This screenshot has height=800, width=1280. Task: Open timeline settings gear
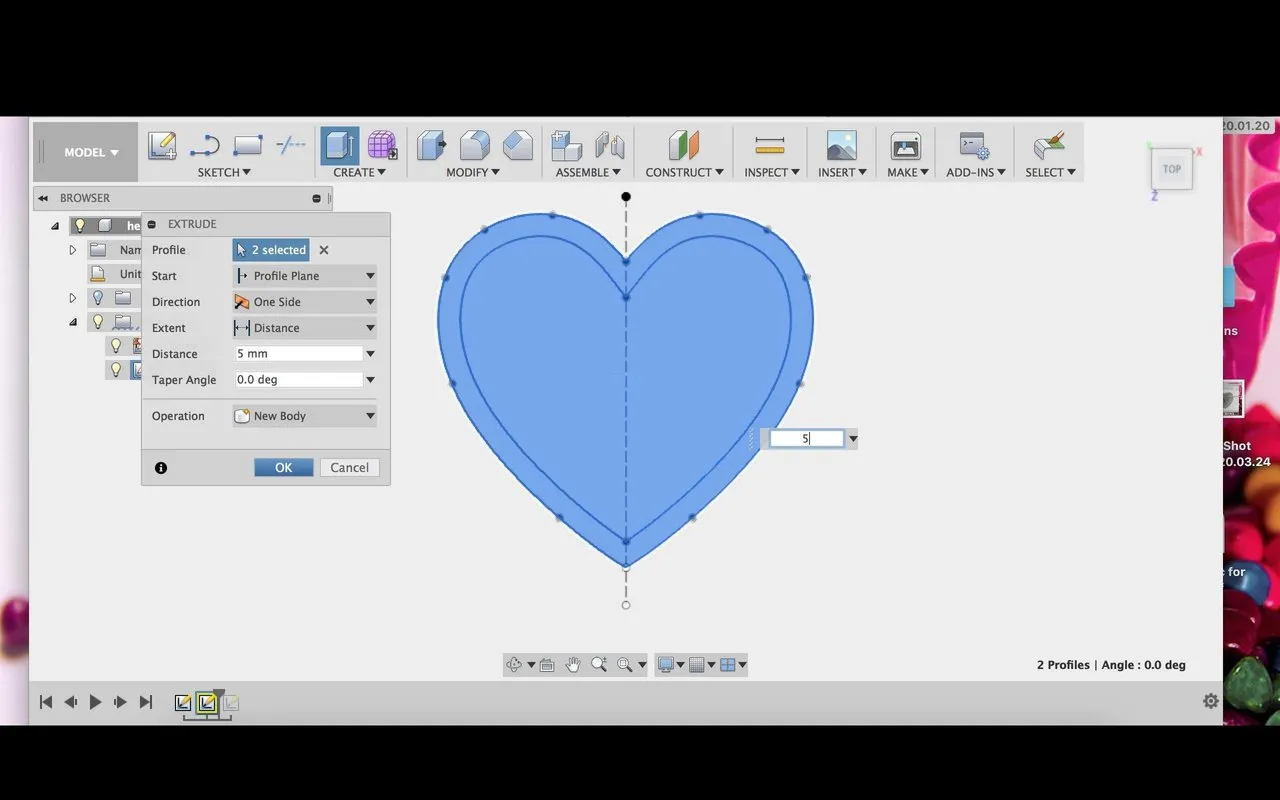[1211, 701]
